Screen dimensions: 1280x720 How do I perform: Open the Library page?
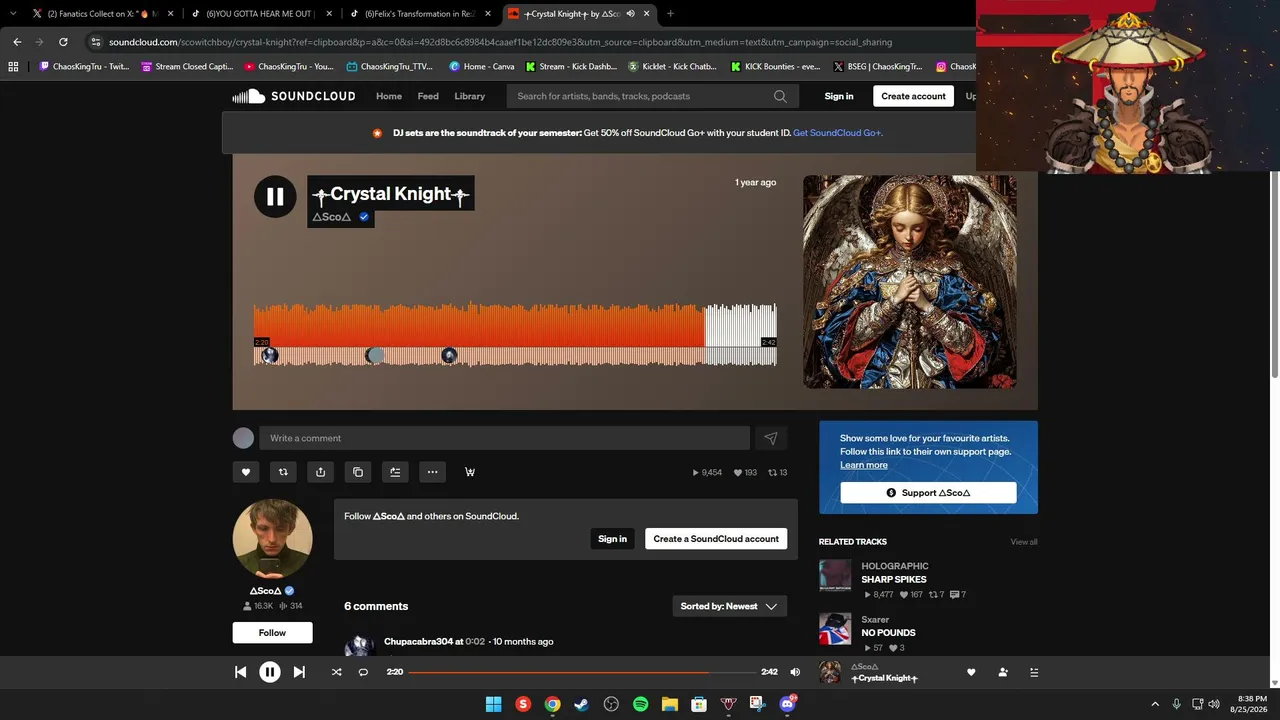469,96
